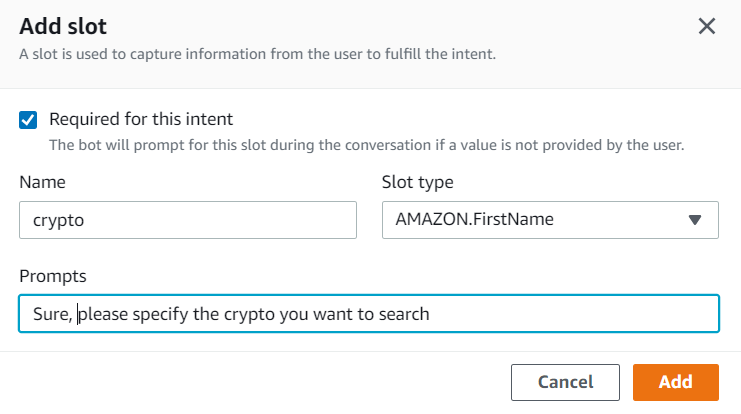
Task: Click the Slot type dropdown arrow
Action: tap(695, 221)
